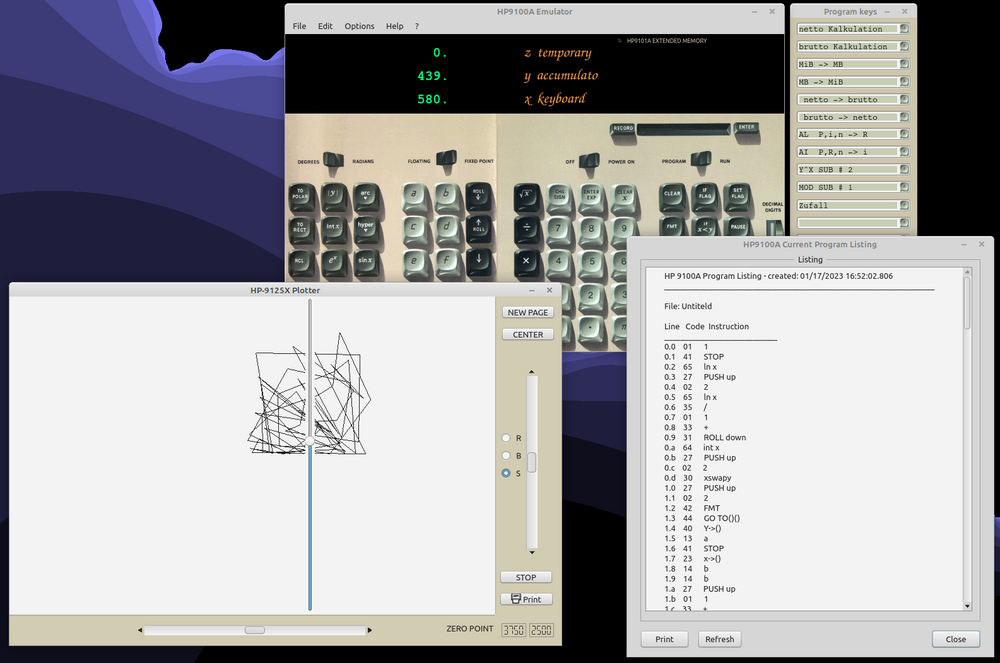Click register key c

pos(415,230)
